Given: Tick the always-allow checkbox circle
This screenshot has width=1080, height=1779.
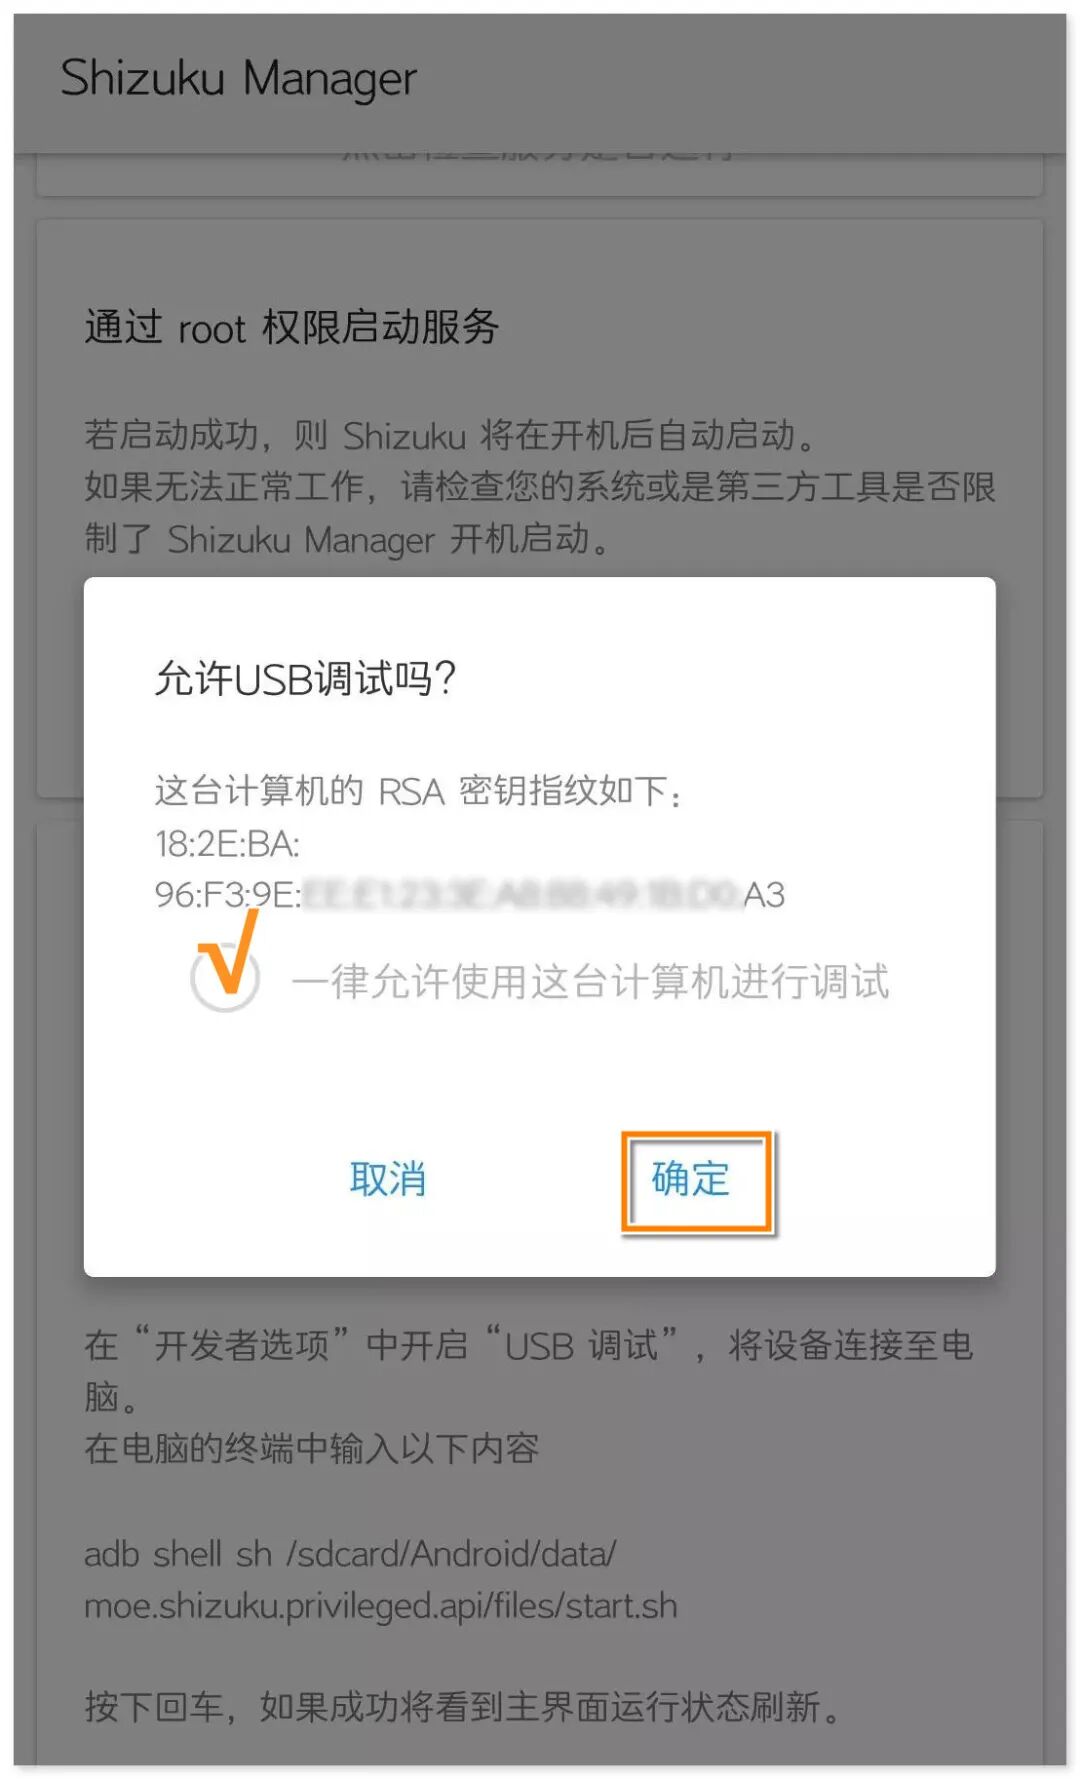Looking at the screenshot, I should click(x=225, y=977).
